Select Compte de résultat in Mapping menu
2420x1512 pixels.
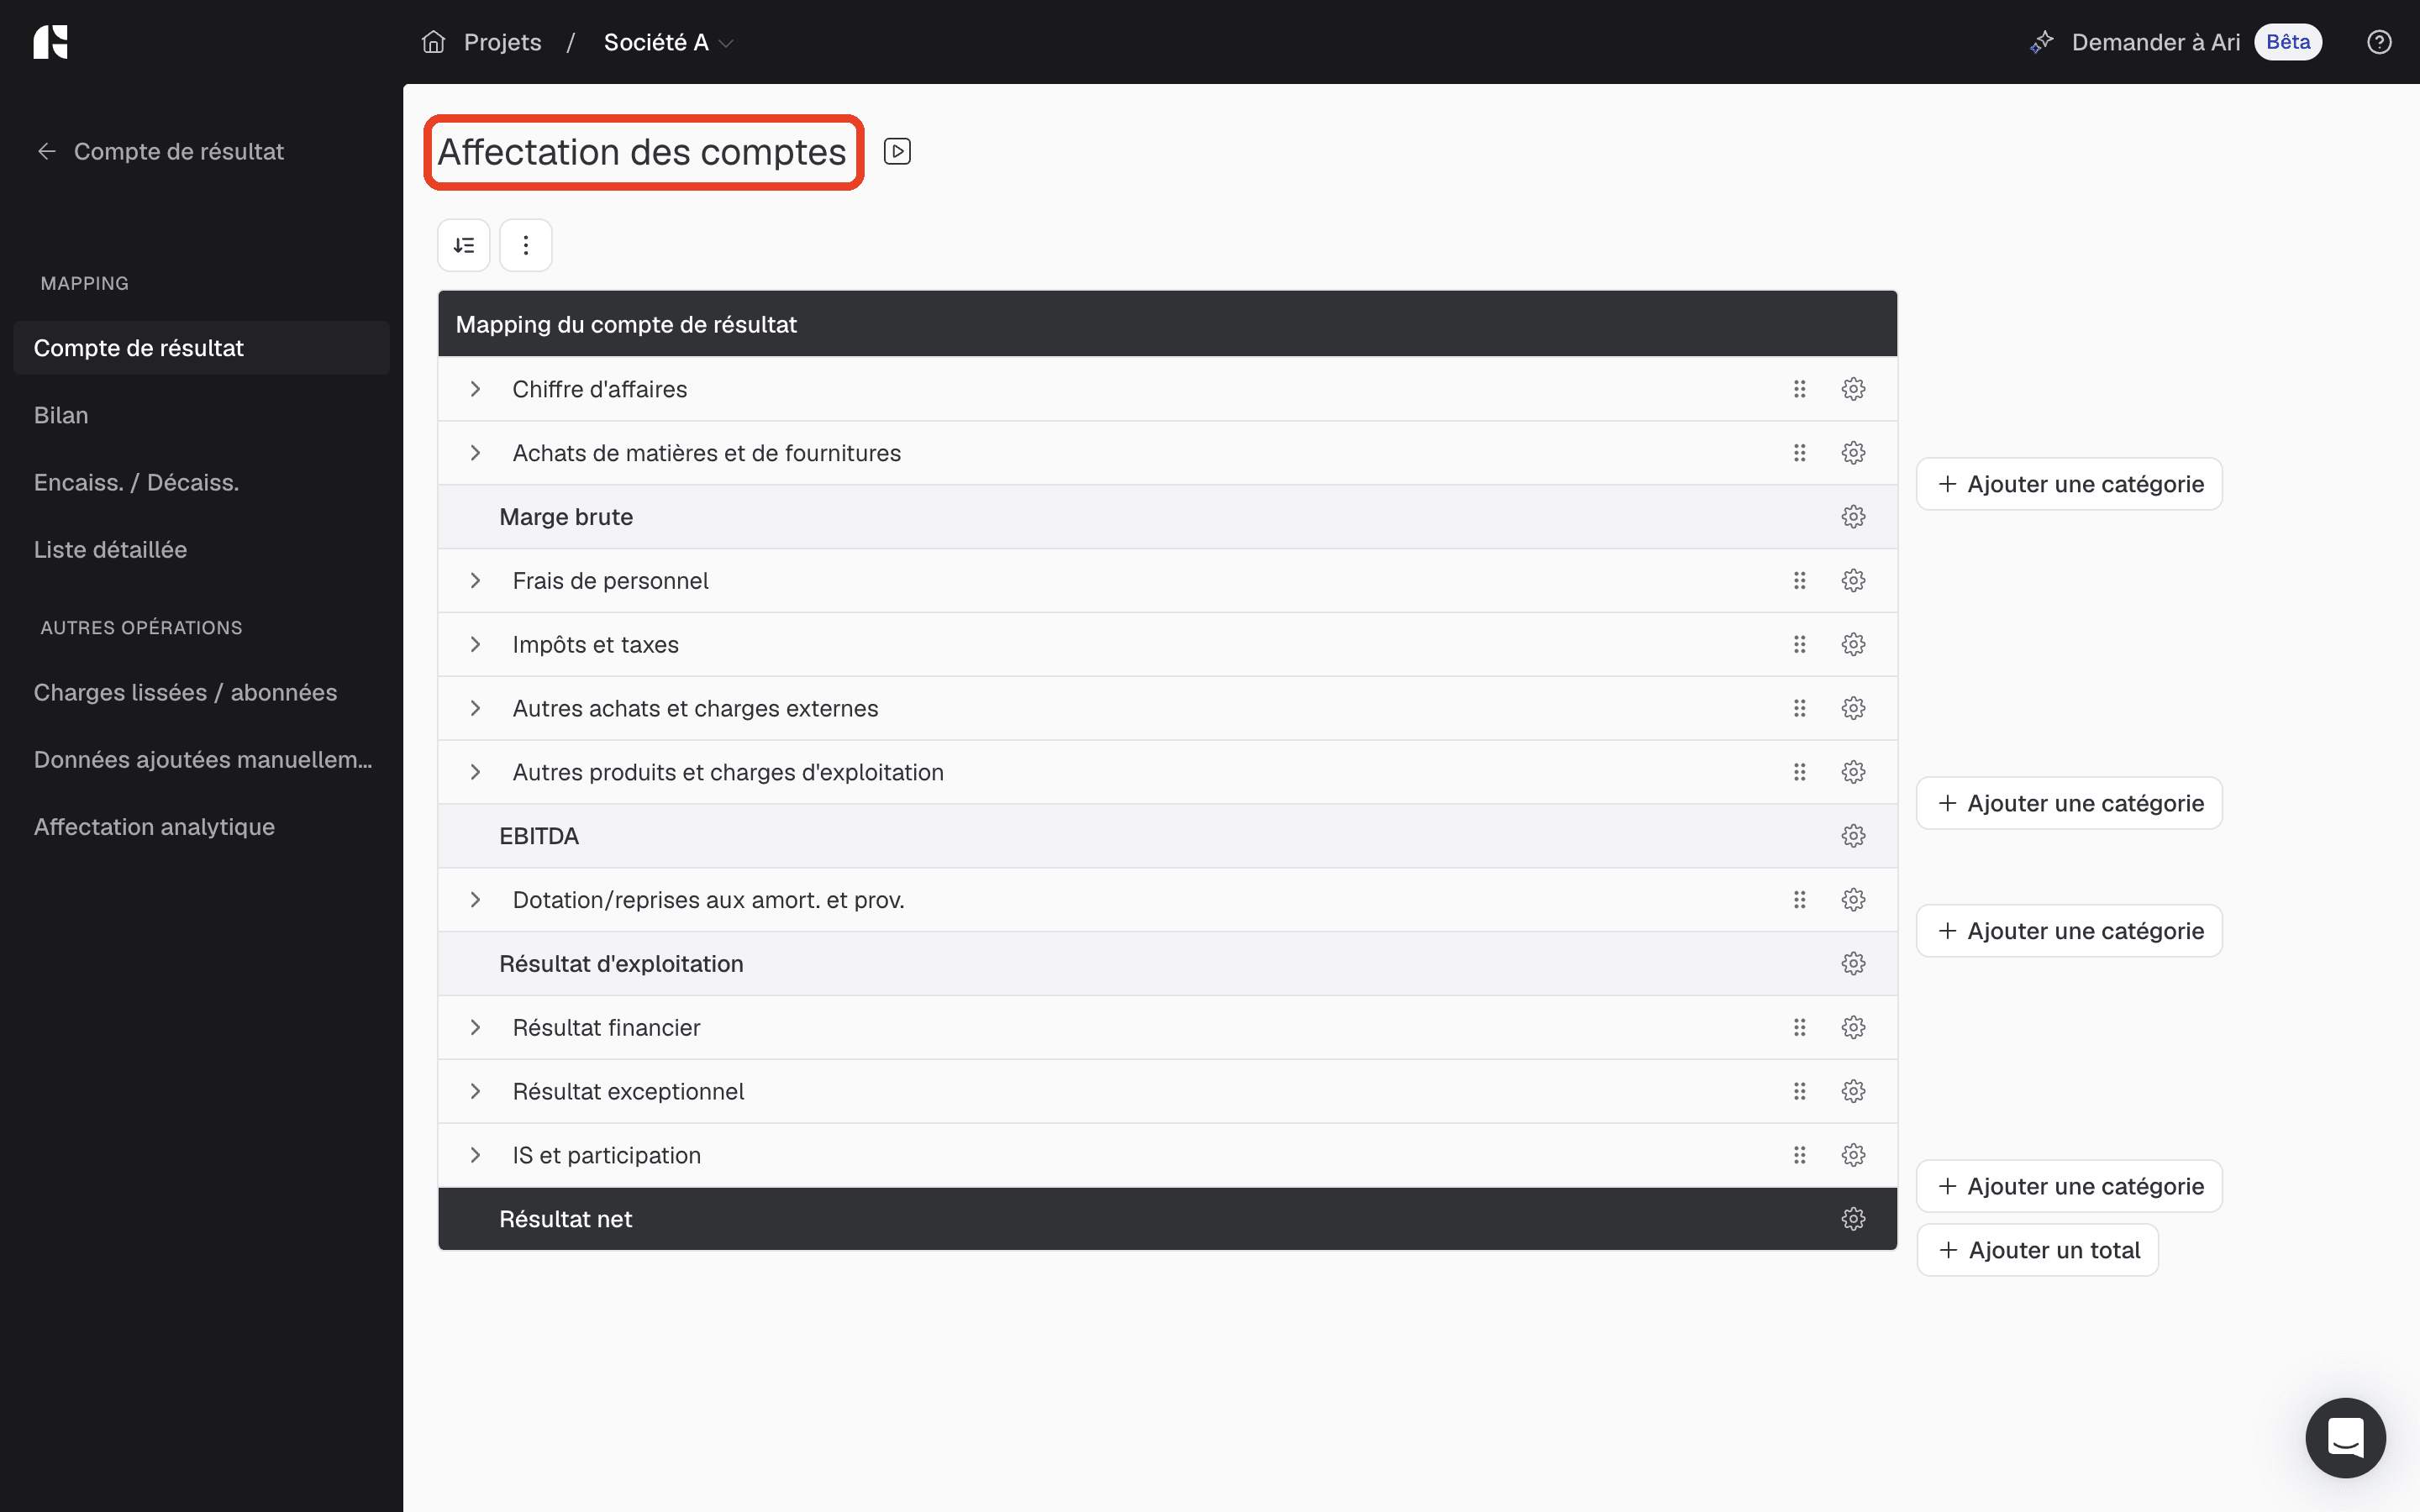point(201,348)
